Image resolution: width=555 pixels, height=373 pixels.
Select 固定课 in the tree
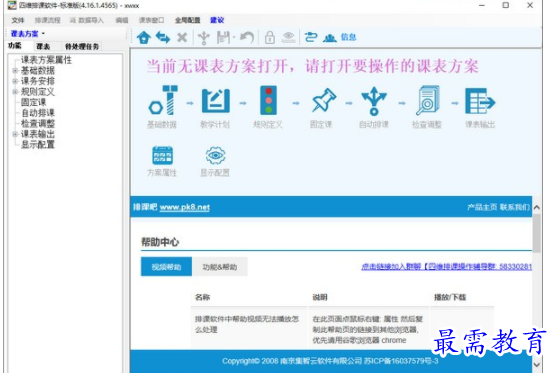(33, 102)
